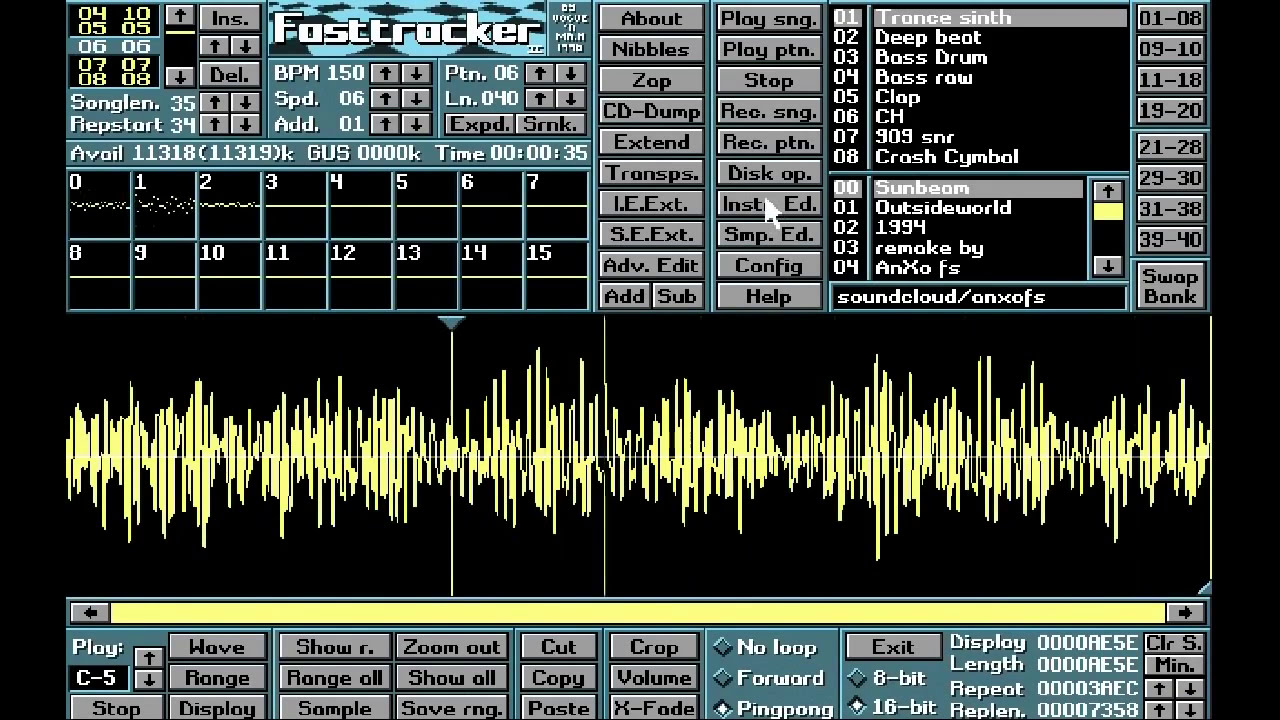Open Transps. transpose panel
This screenshot has height=720, width=1280.
651,173
